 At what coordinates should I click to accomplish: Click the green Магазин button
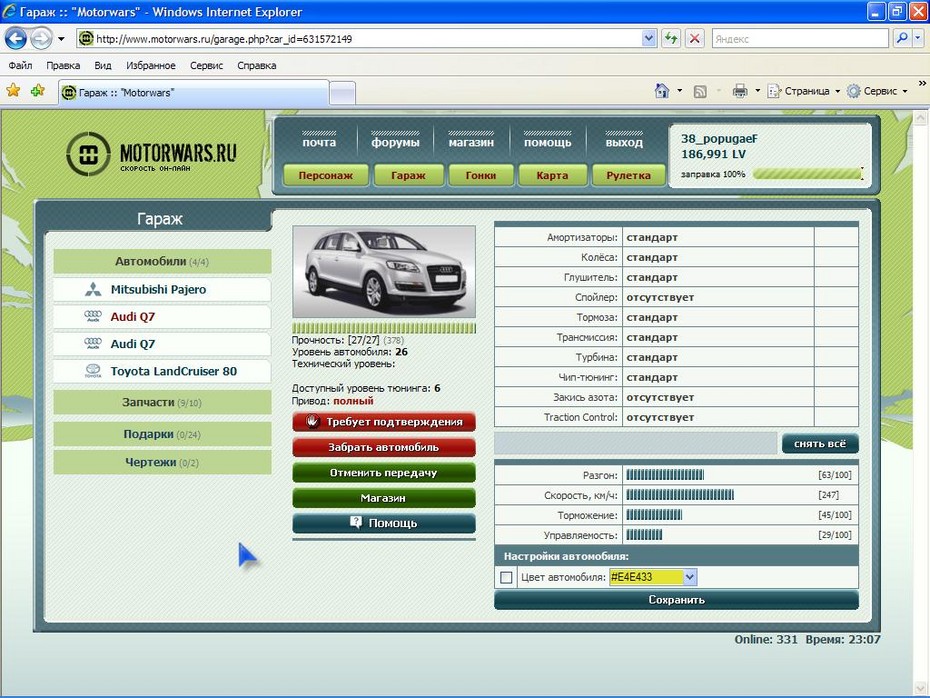384,498
